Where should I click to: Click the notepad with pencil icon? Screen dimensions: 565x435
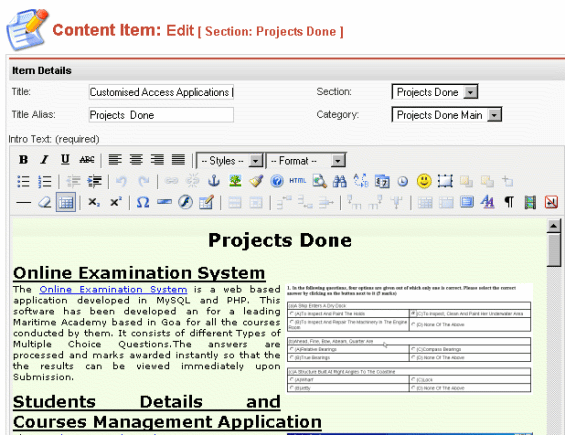206,203
